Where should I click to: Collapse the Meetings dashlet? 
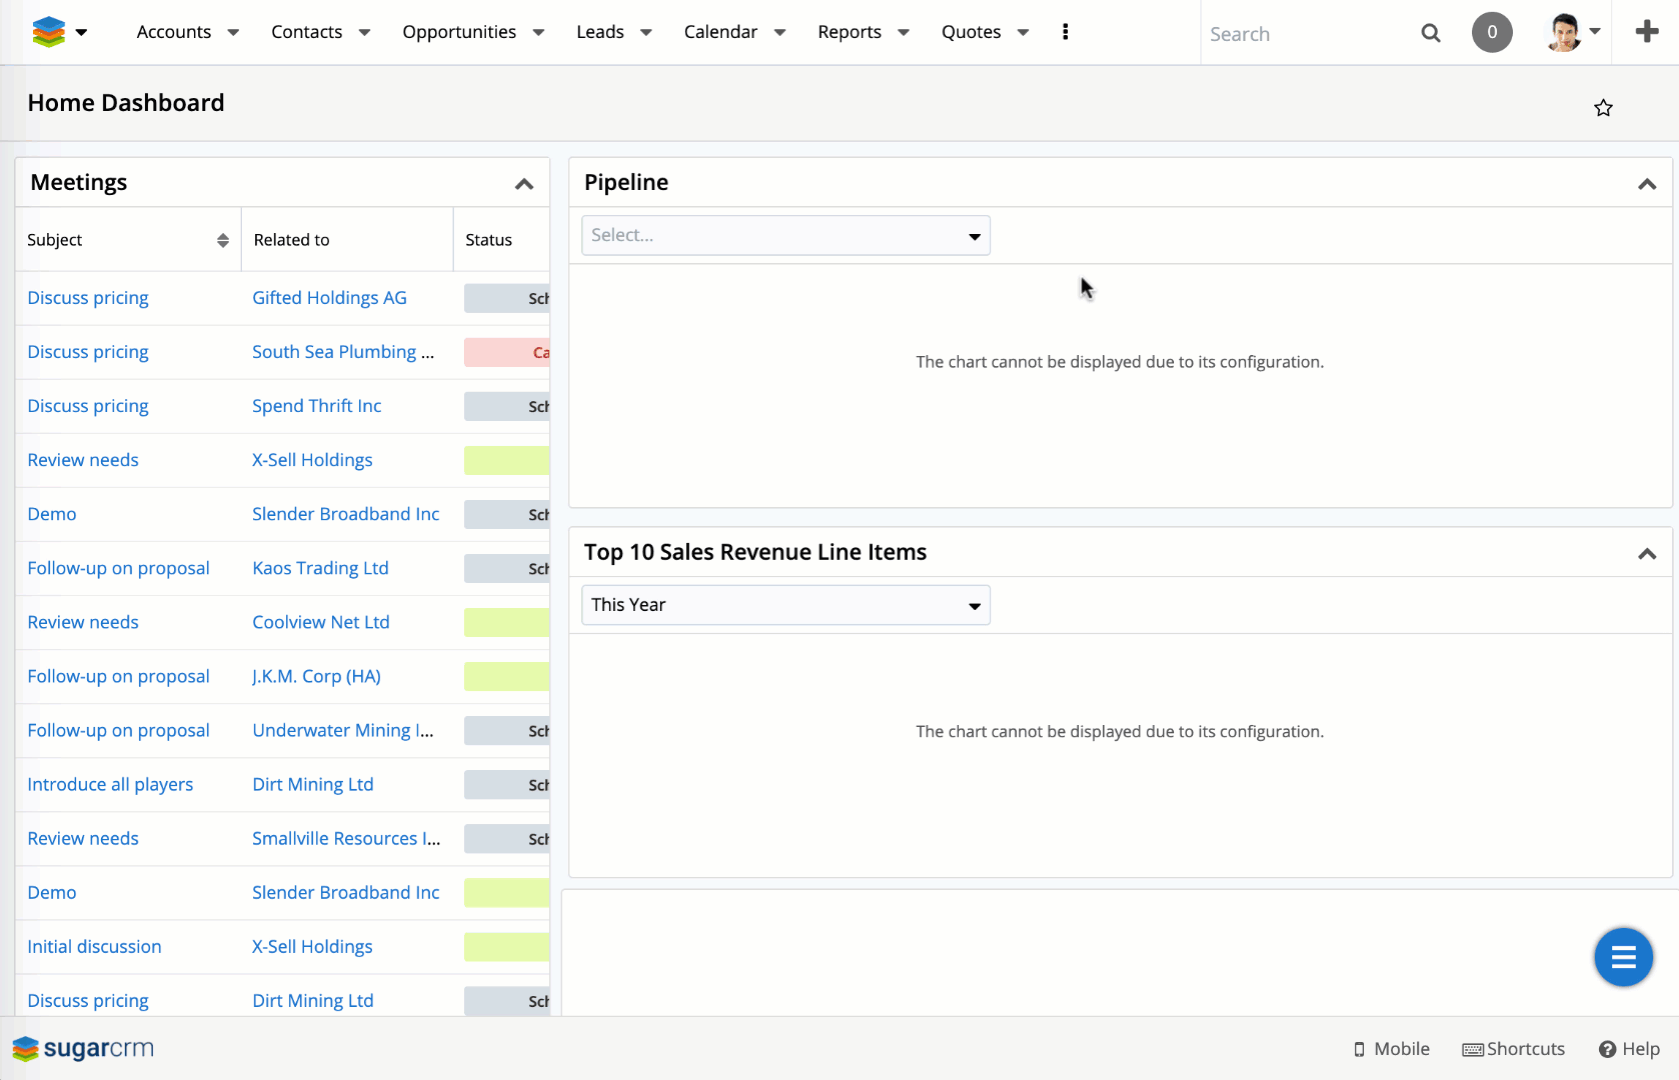point(524,184)
